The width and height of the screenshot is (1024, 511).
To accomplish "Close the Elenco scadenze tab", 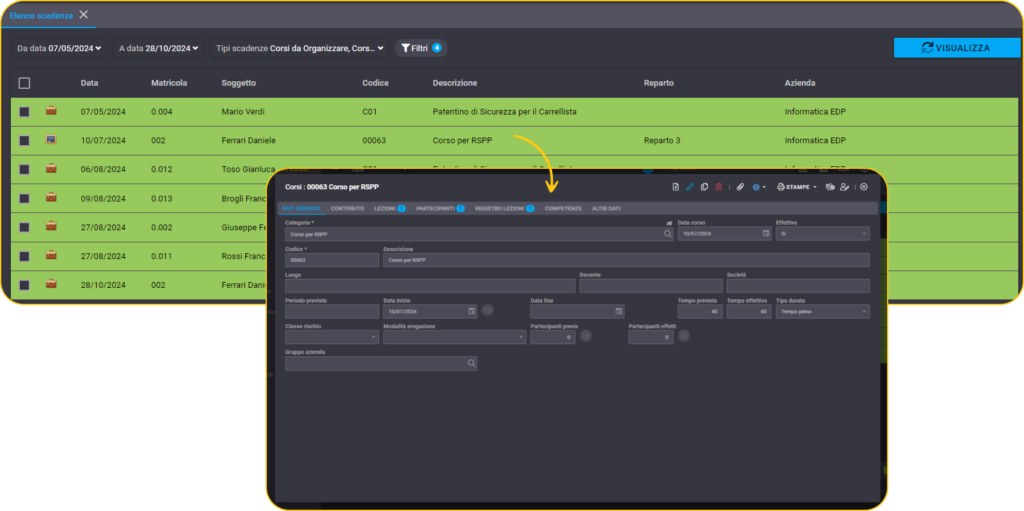I will tap(84, 14).
